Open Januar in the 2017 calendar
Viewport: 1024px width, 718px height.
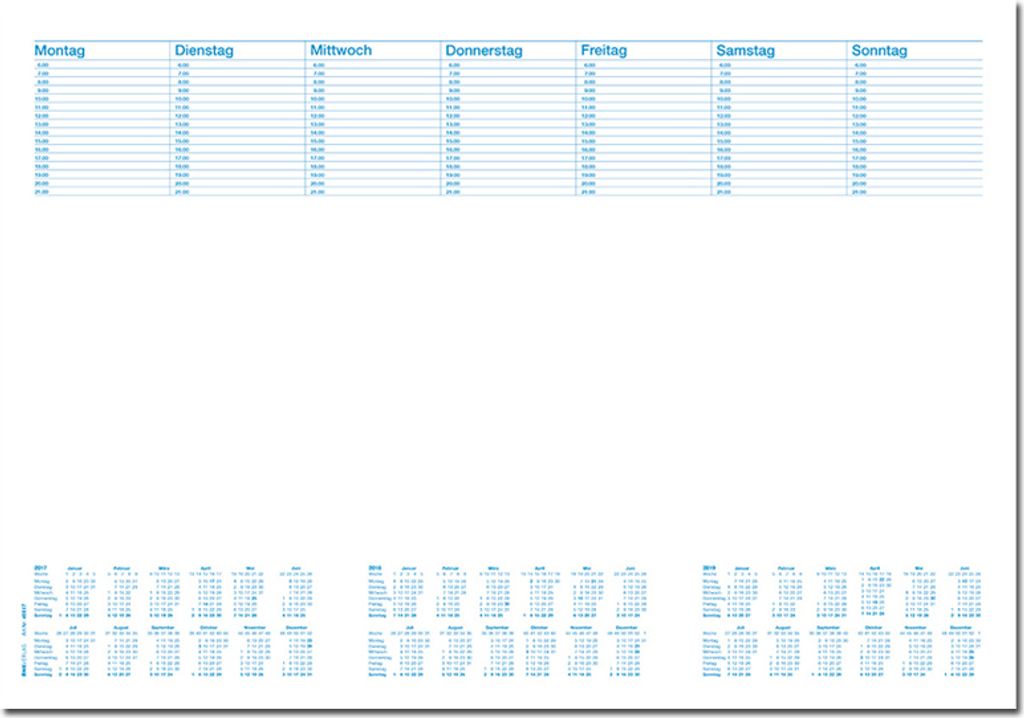pos(75,567)
